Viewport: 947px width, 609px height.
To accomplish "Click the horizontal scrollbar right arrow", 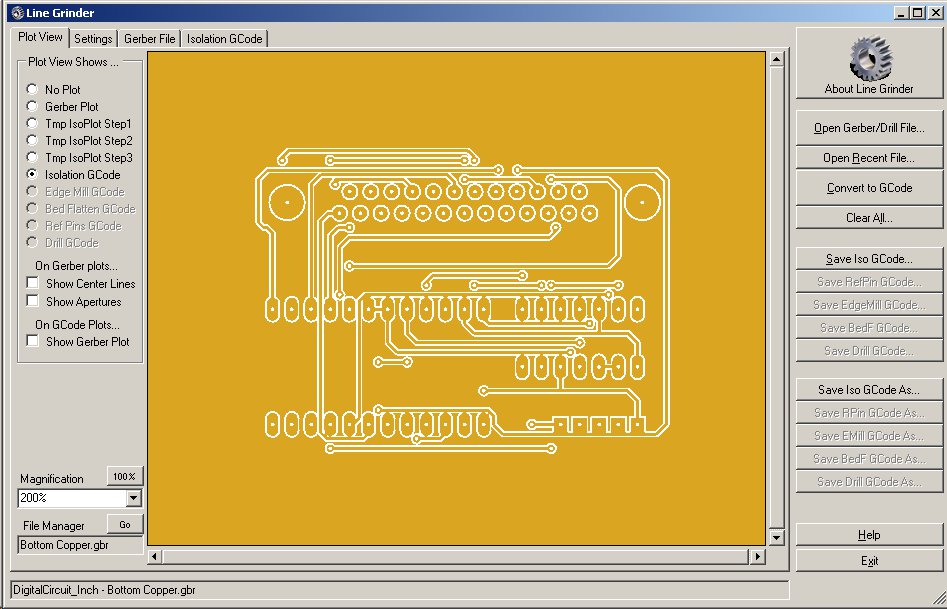I will click(x=757, y=556).
